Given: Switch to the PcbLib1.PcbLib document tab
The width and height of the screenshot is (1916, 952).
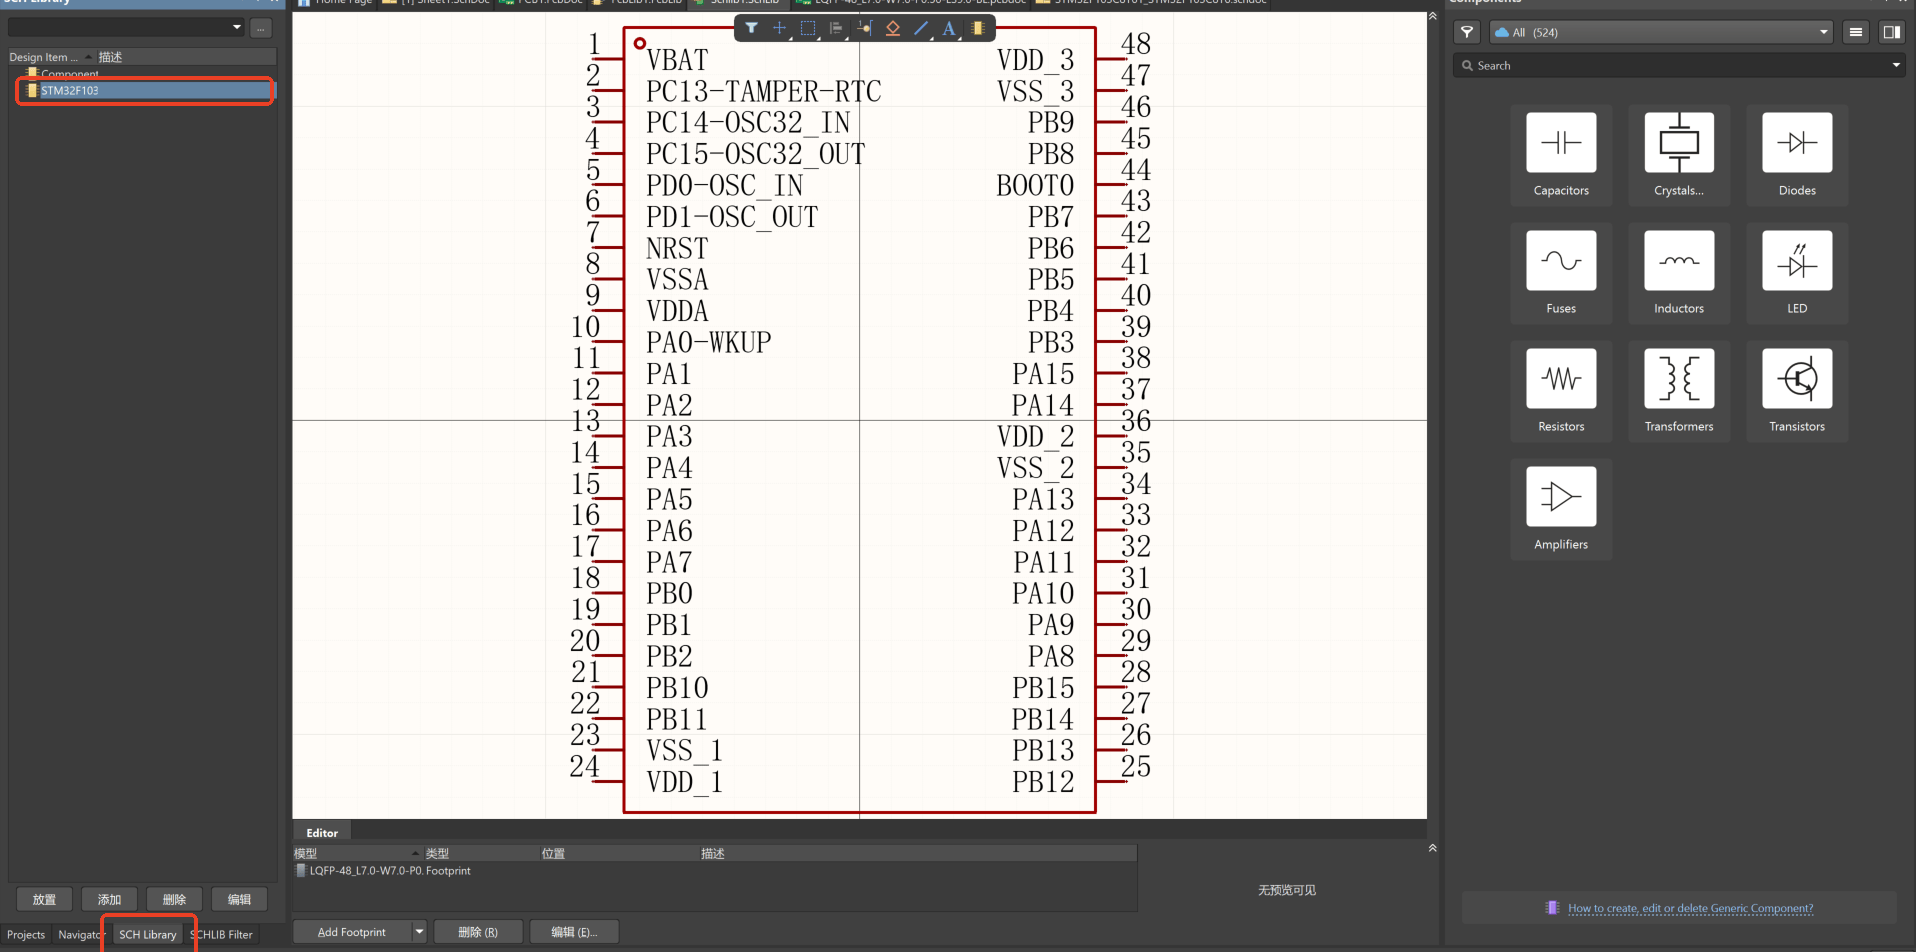Looking at the screenshot, I should (637, 2).
